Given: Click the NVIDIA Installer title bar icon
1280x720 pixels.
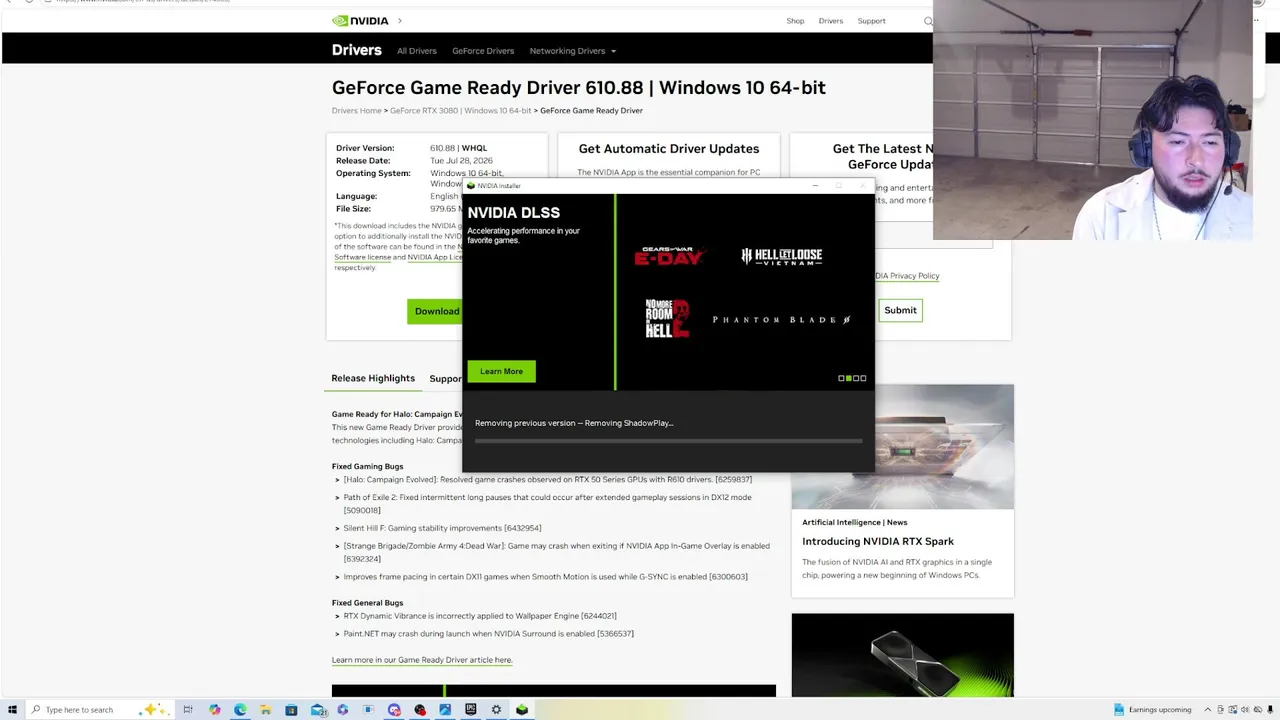Looking at the screenshot, I should click(471, 186).
